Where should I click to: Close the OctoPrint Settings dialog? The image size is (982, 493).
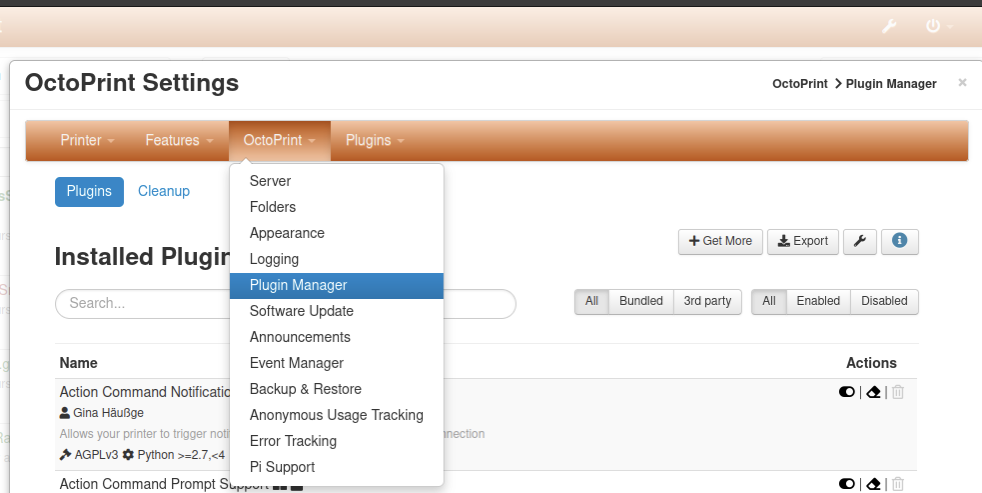tap(962, 83)
